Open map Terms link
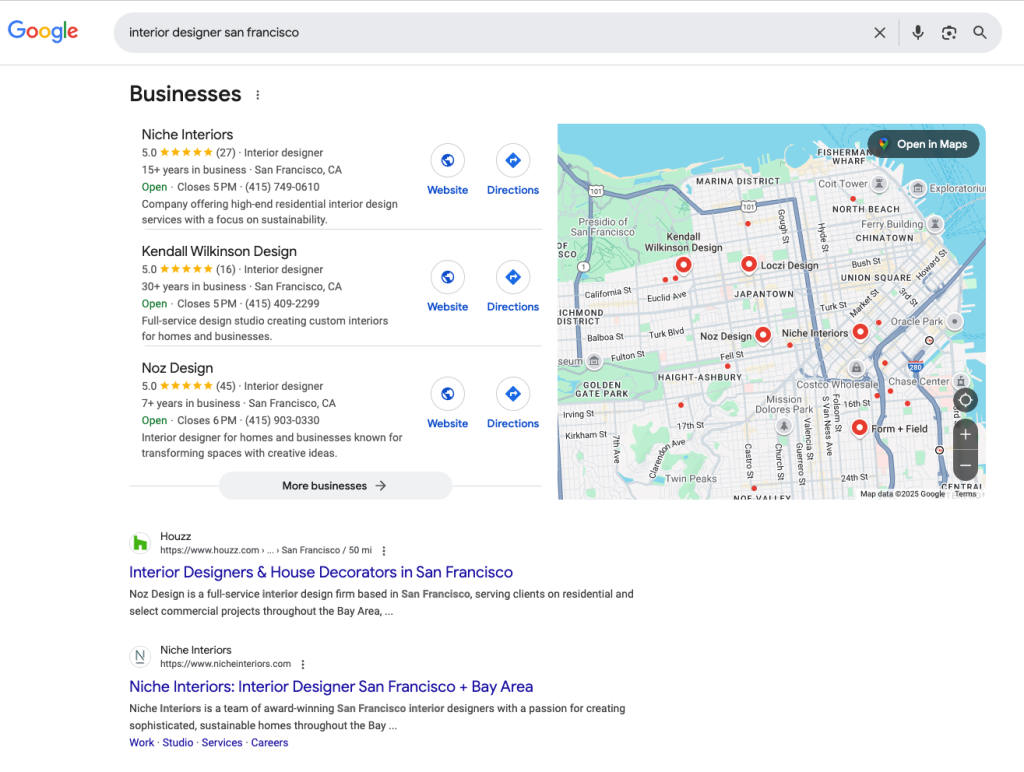Viewport: 1024px width, 772px height. [965, 494]
